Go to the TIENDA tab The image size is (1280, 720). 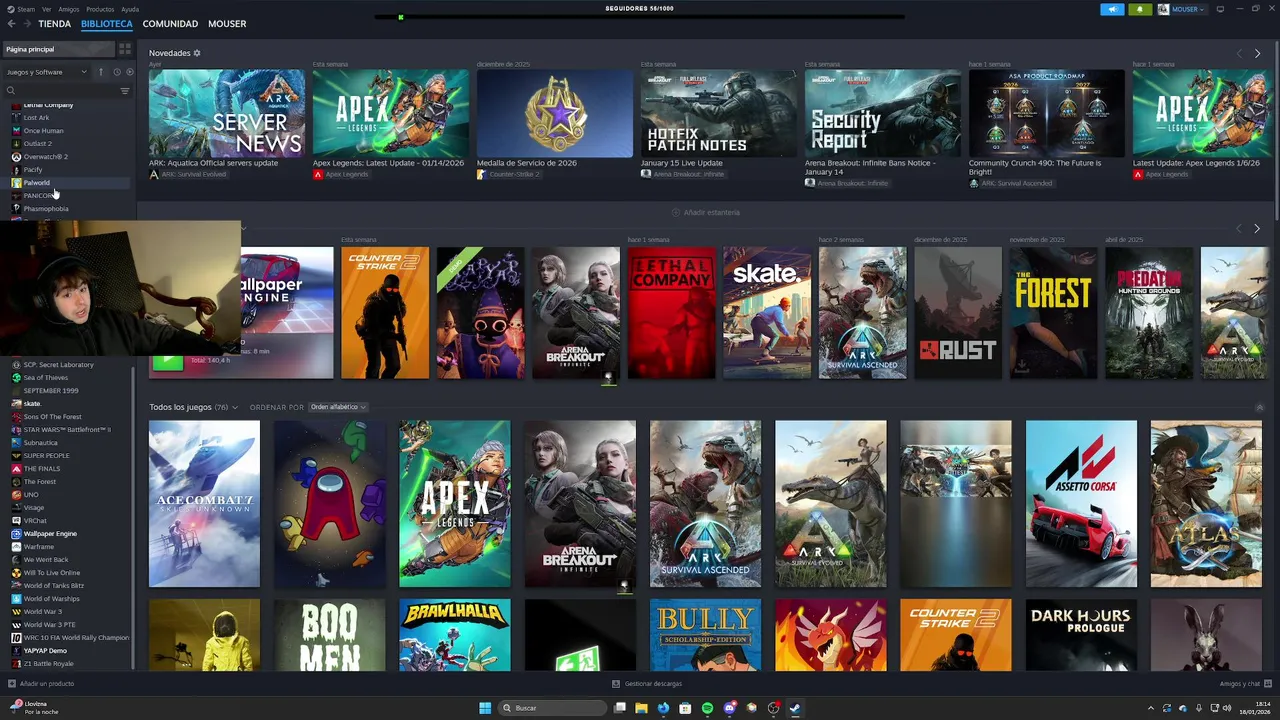tap(54, 24)
